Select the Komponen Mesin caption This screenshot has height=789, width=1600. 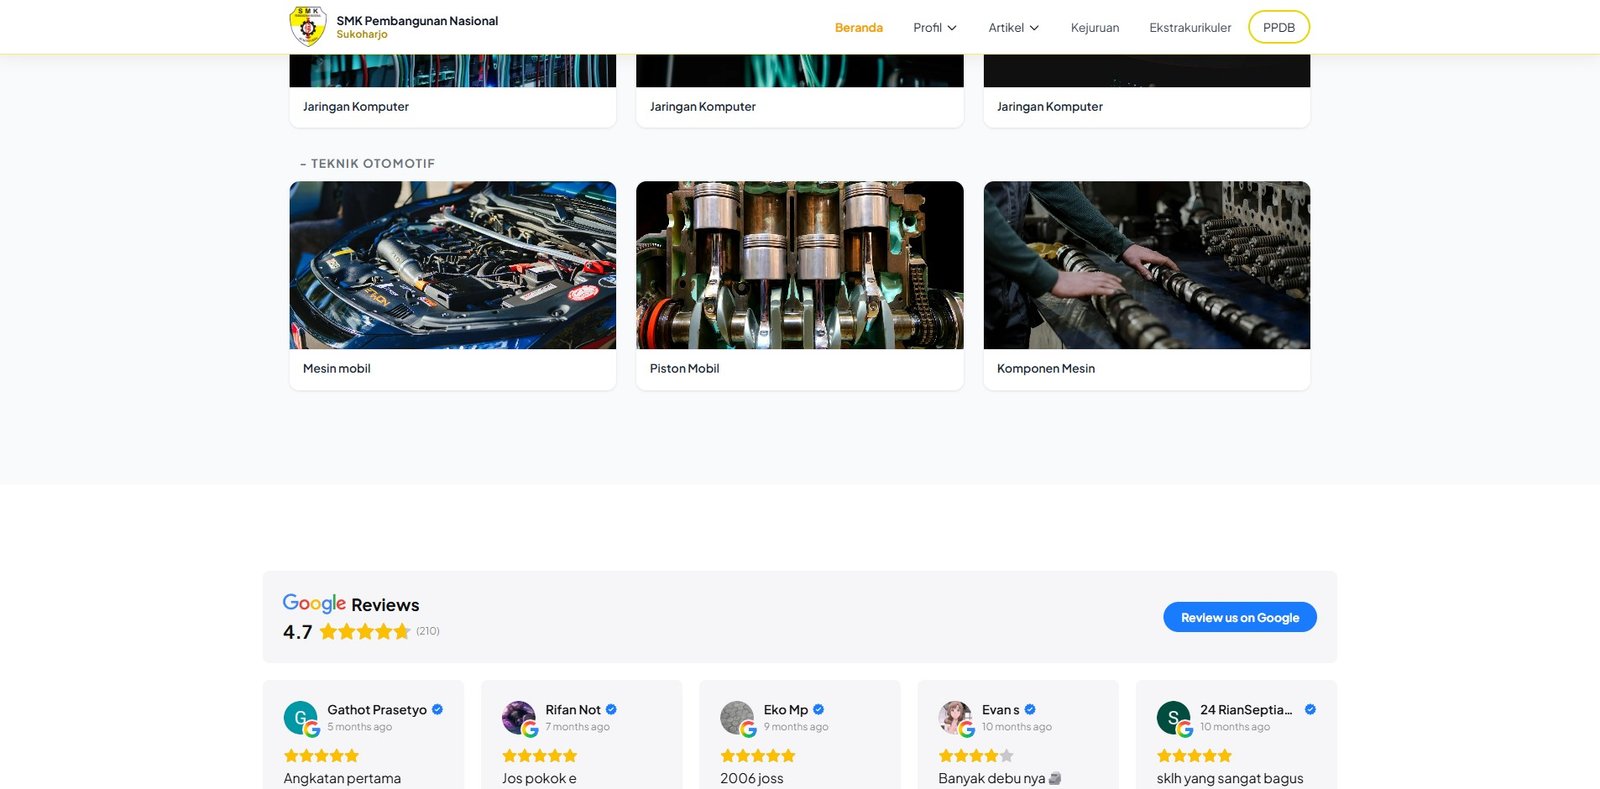1046,368
